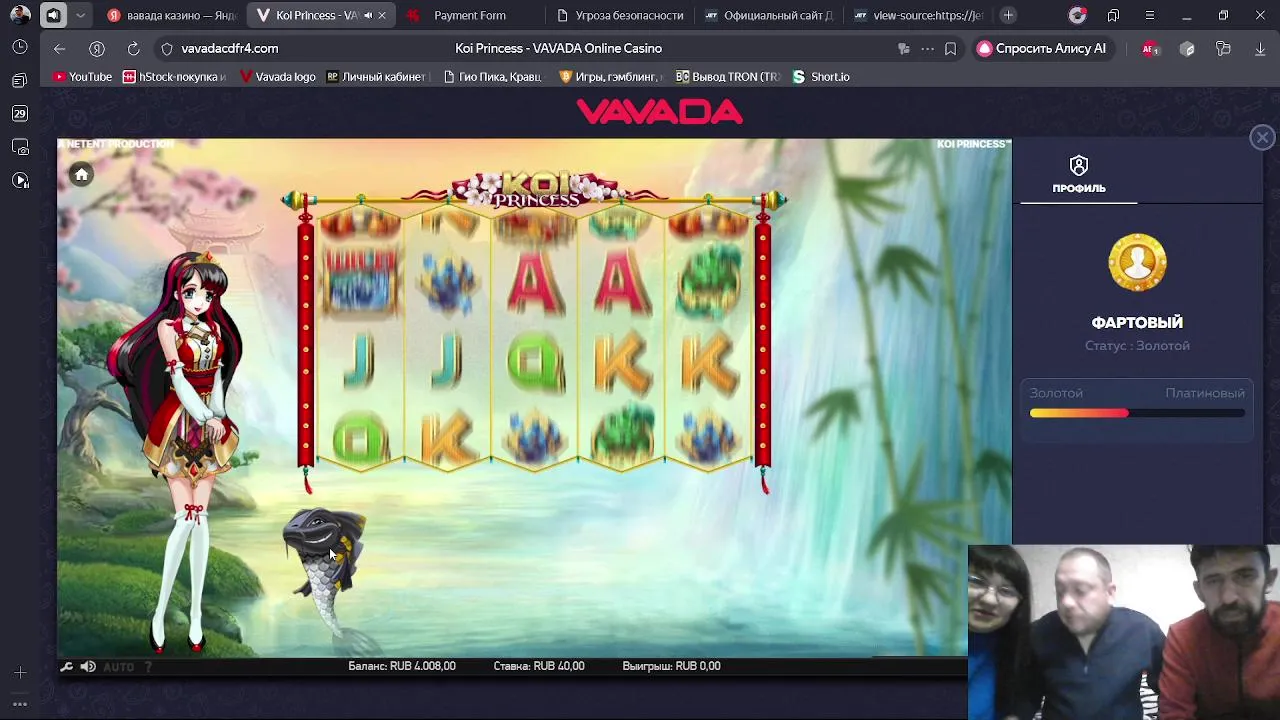
Task: Click the site protection shield icon
Action: click(167, 48)
